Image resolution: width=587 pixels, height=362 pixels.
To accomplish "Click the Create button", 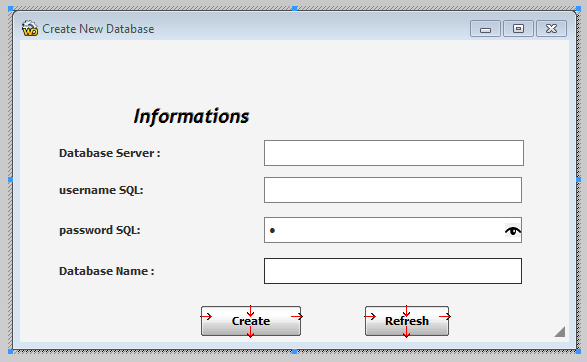I will pyautogui.click(x=251, y=321).
